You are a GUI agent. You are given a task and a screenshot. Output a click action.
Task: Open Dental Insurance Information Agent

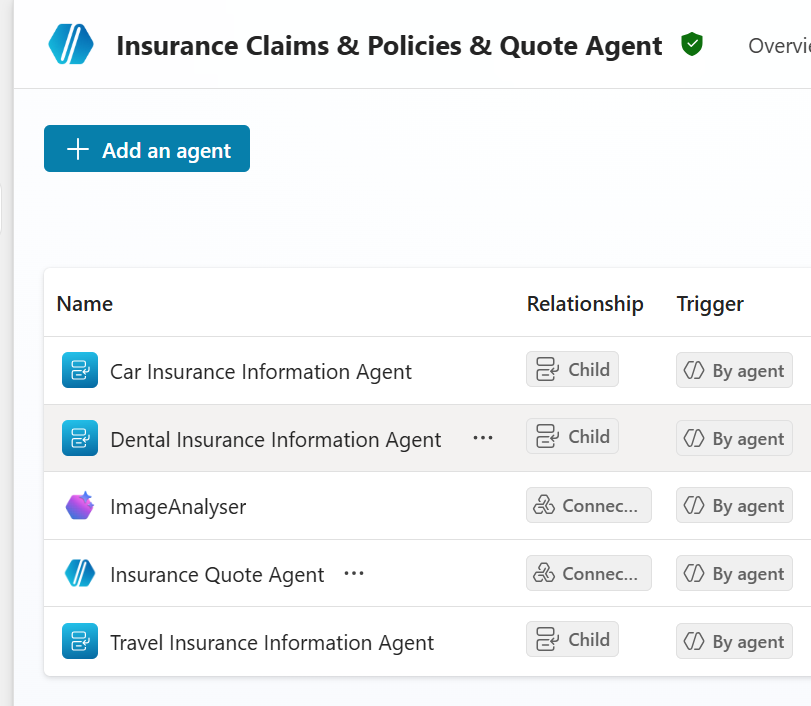(276, 440)
